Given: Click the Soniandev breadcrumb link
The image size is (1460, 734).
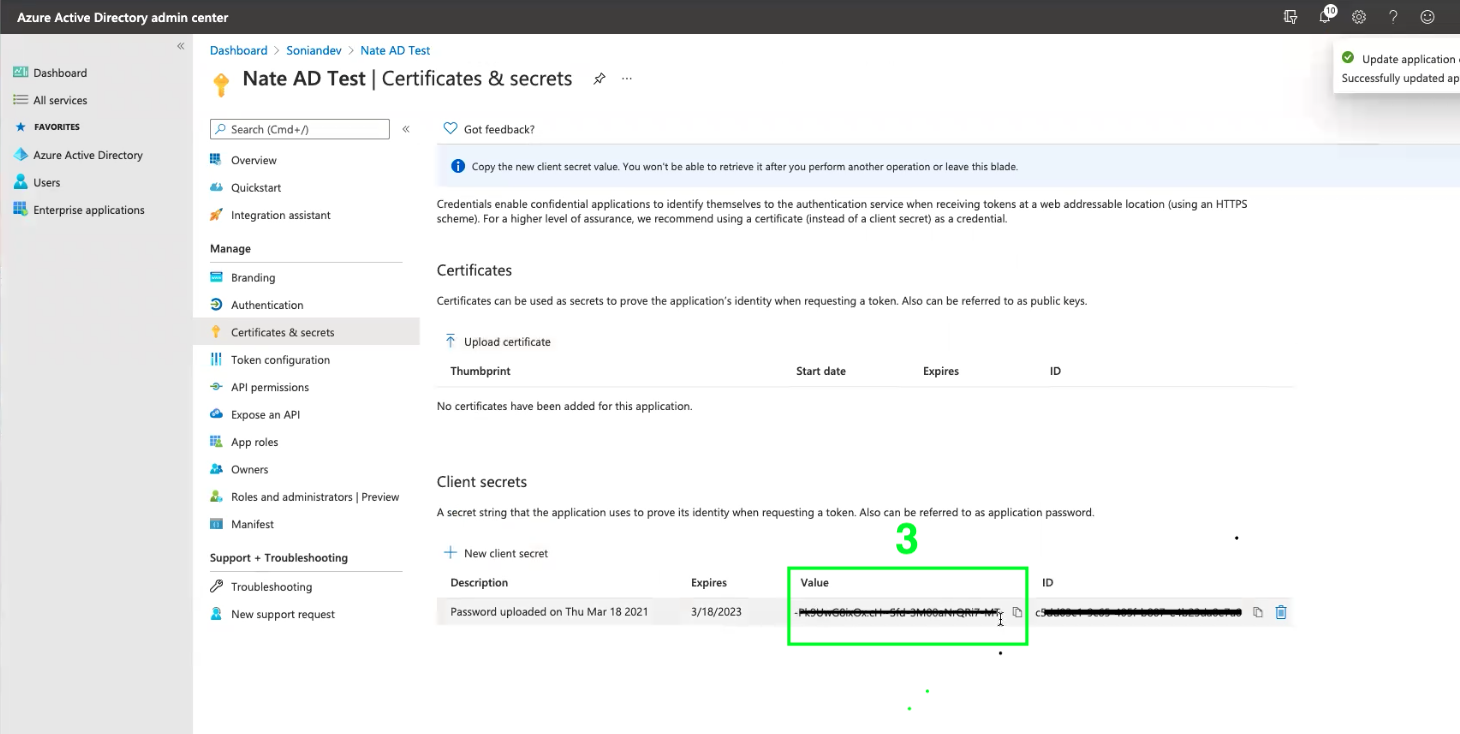Looking at the screenshot, I should (314, 50).
